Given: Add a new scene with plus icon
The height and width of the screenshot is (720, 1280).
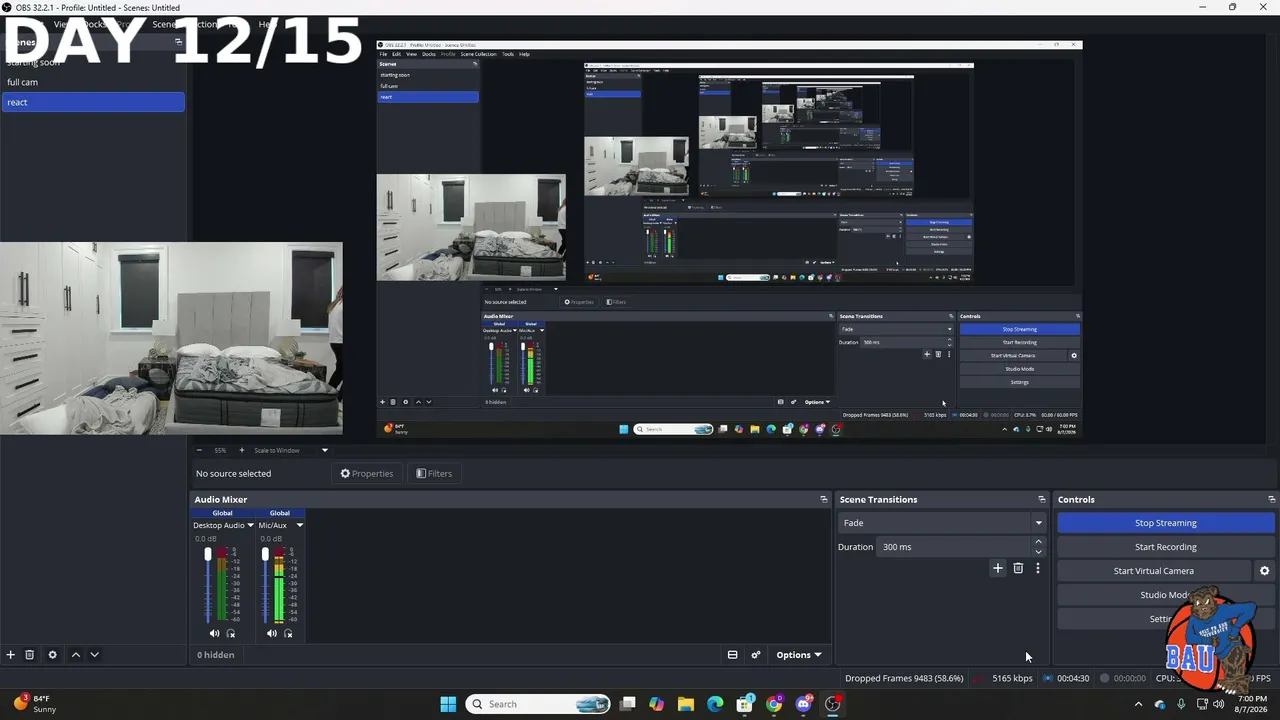Looking at the screenshot, I should tap(11, 655).
